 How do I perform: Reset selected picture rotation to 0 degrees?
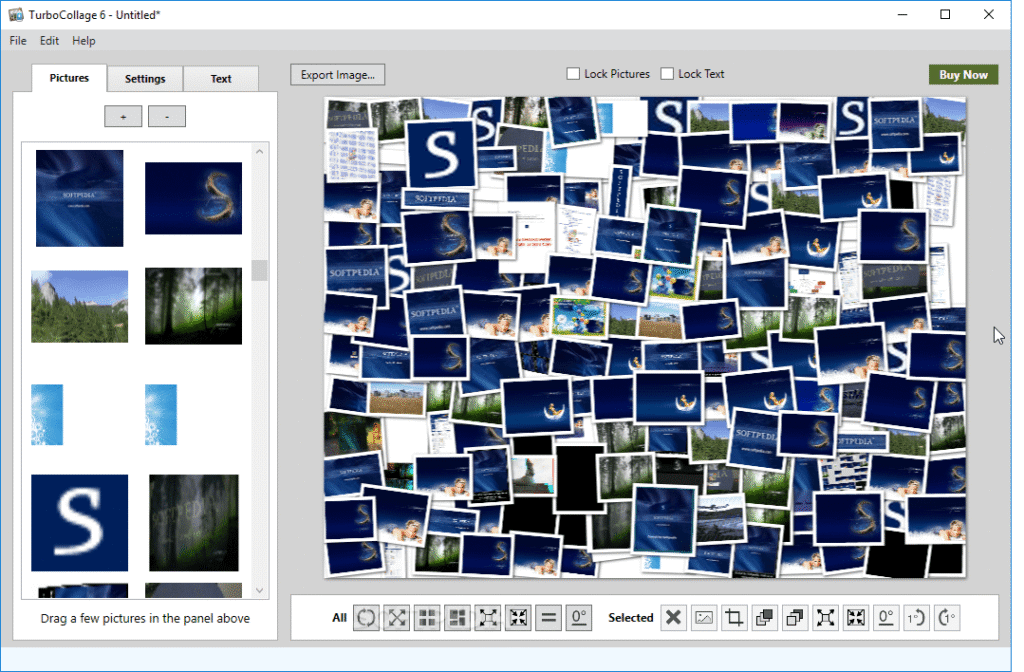tap(886, 618)
